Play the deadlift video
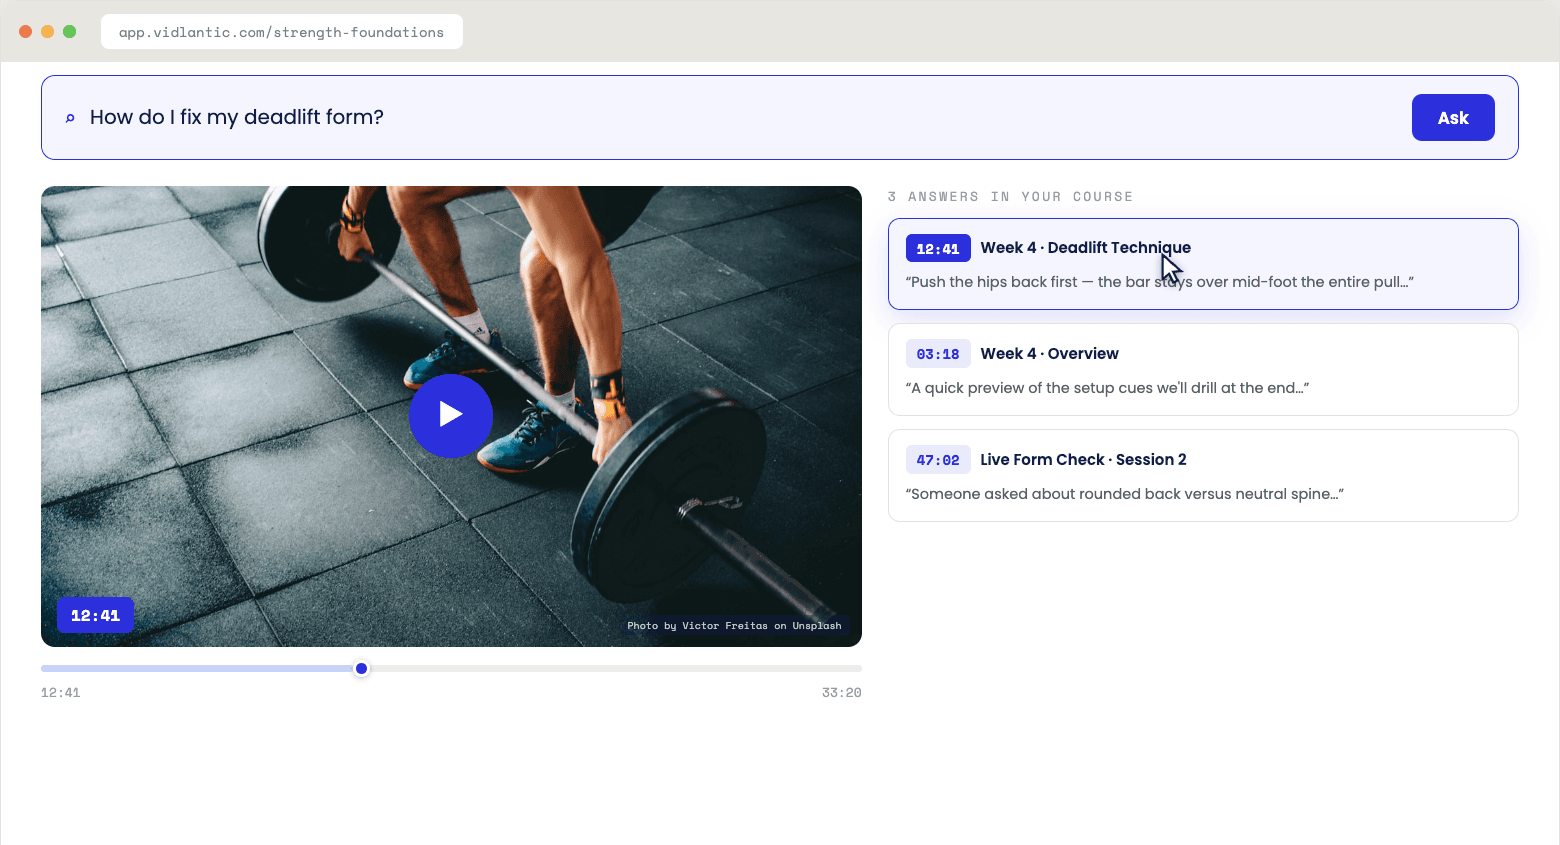1560x845 pixels. point(451,416)
